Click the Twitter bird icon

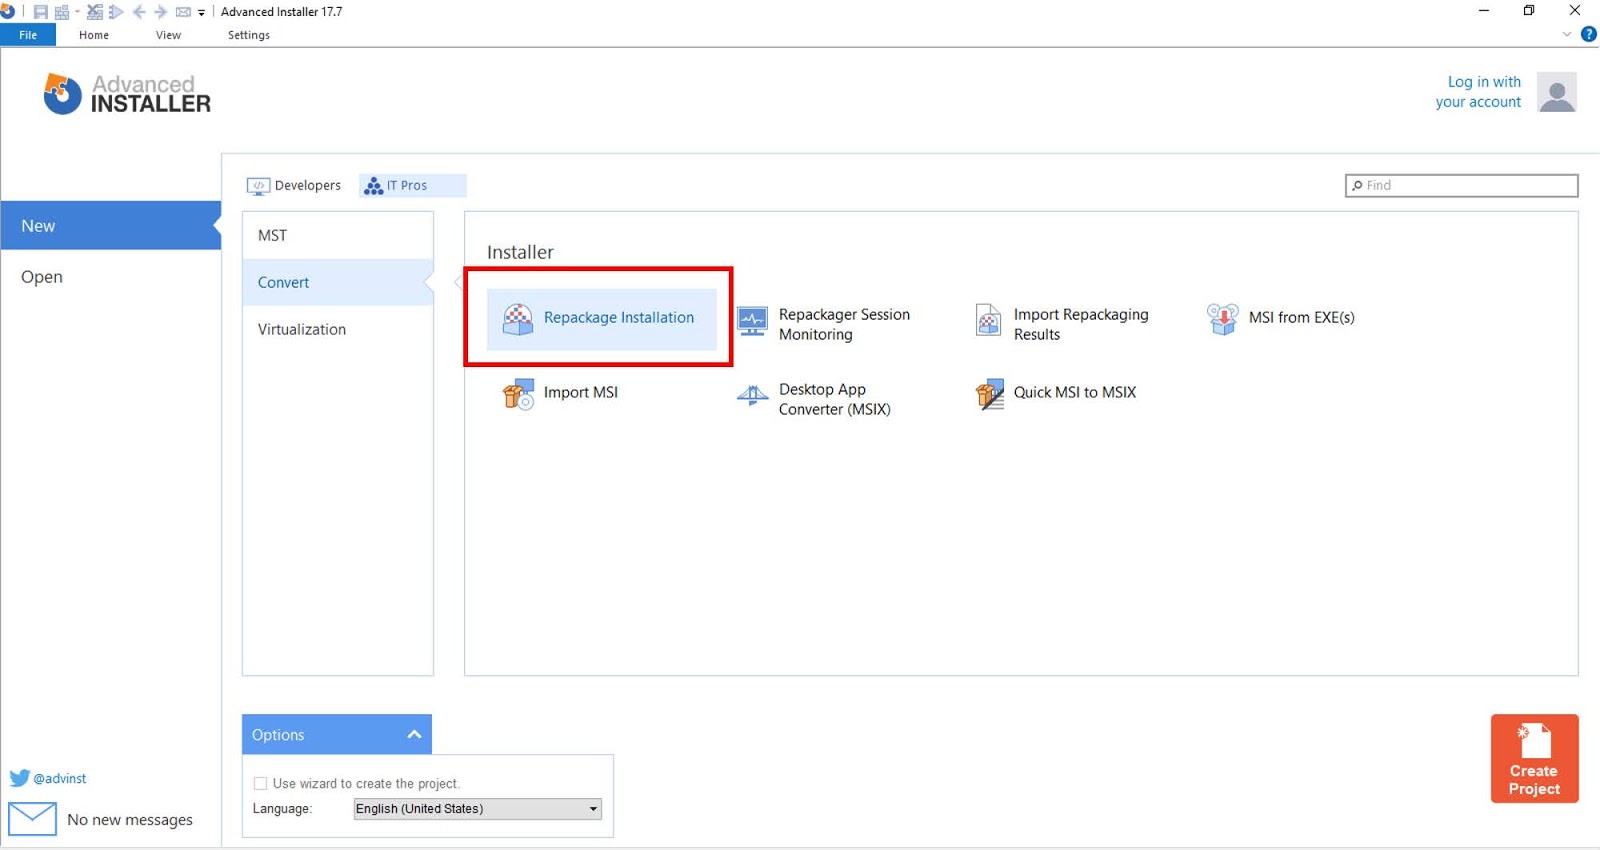click(20, 778)
